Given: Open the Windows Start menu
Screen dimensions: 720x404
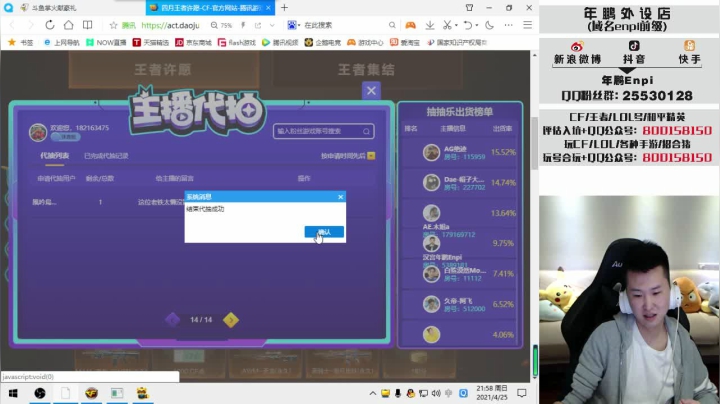Looking at the screenshot, I should point(13,393).
